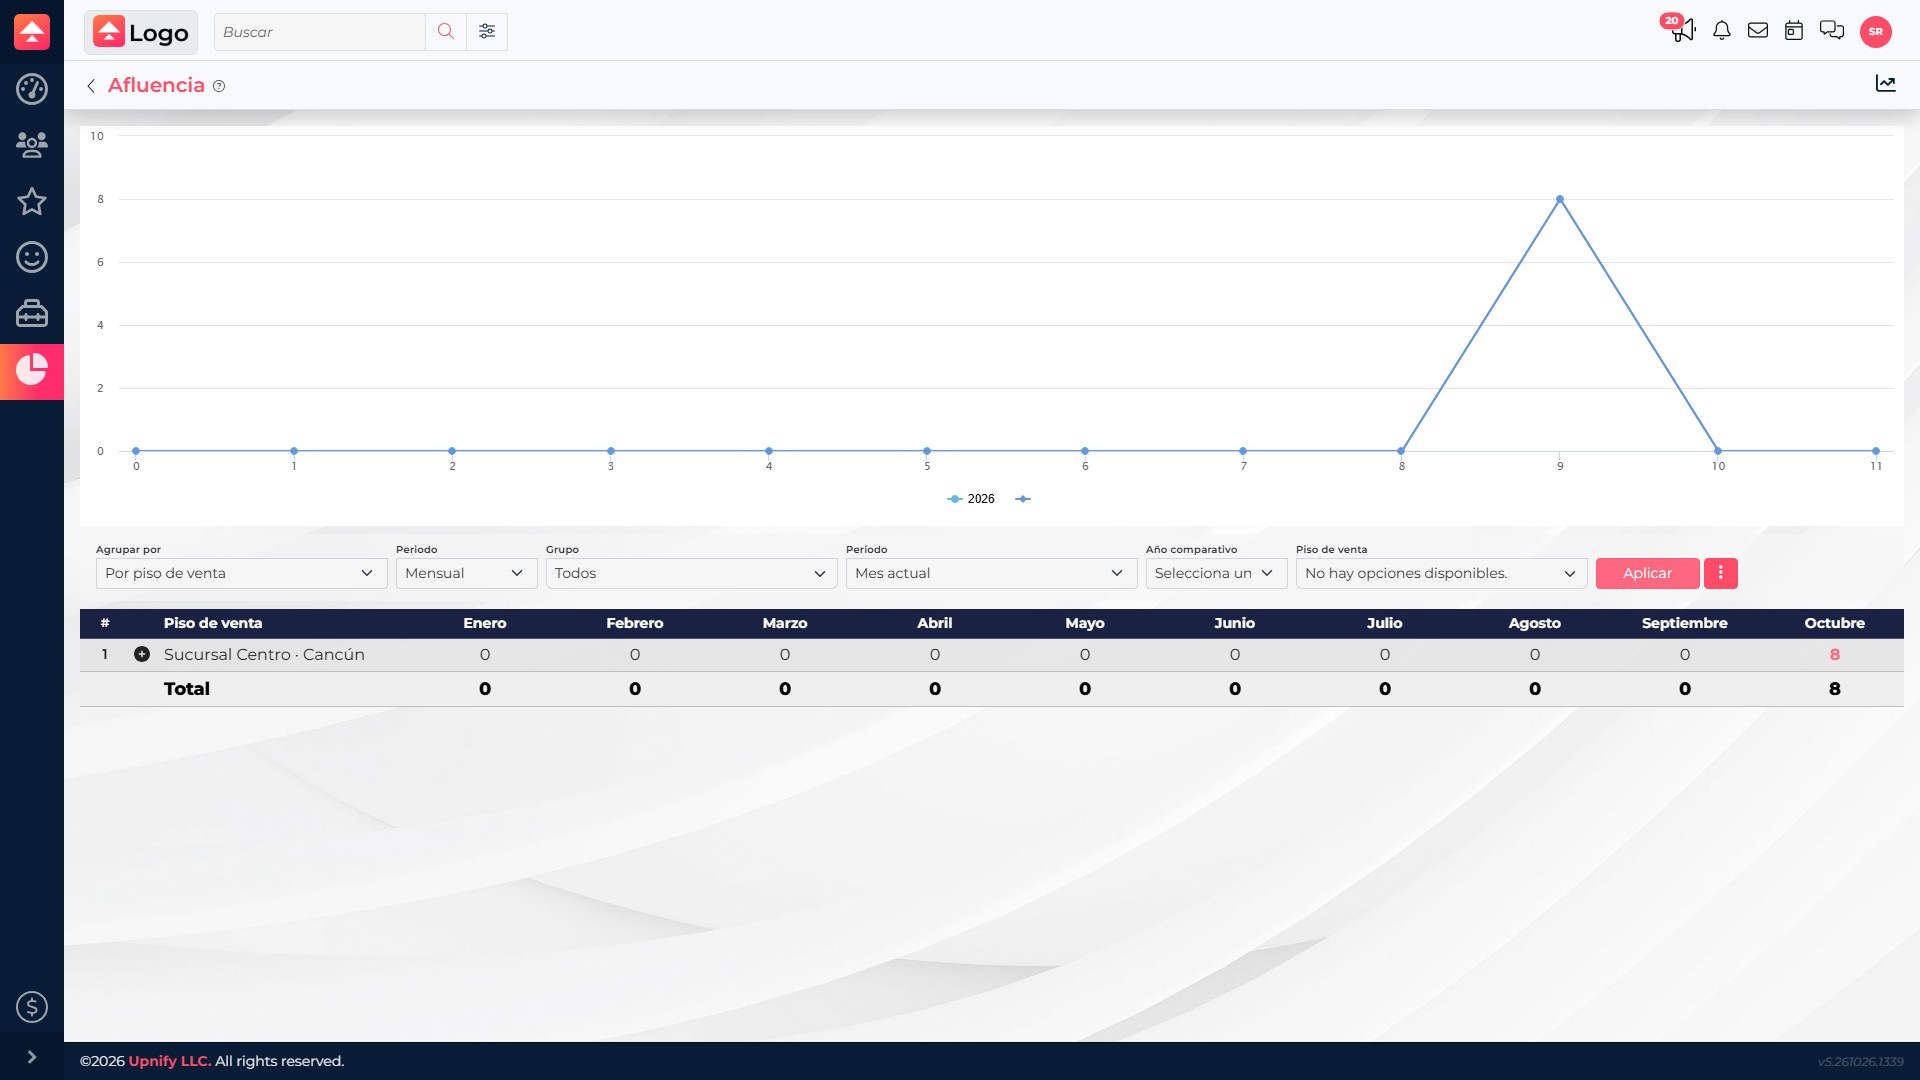Open the Mensual periodo dropdown
The width and height of the screenshot is (1920, 1080).
pyautogui.click(x=466, y=573)
